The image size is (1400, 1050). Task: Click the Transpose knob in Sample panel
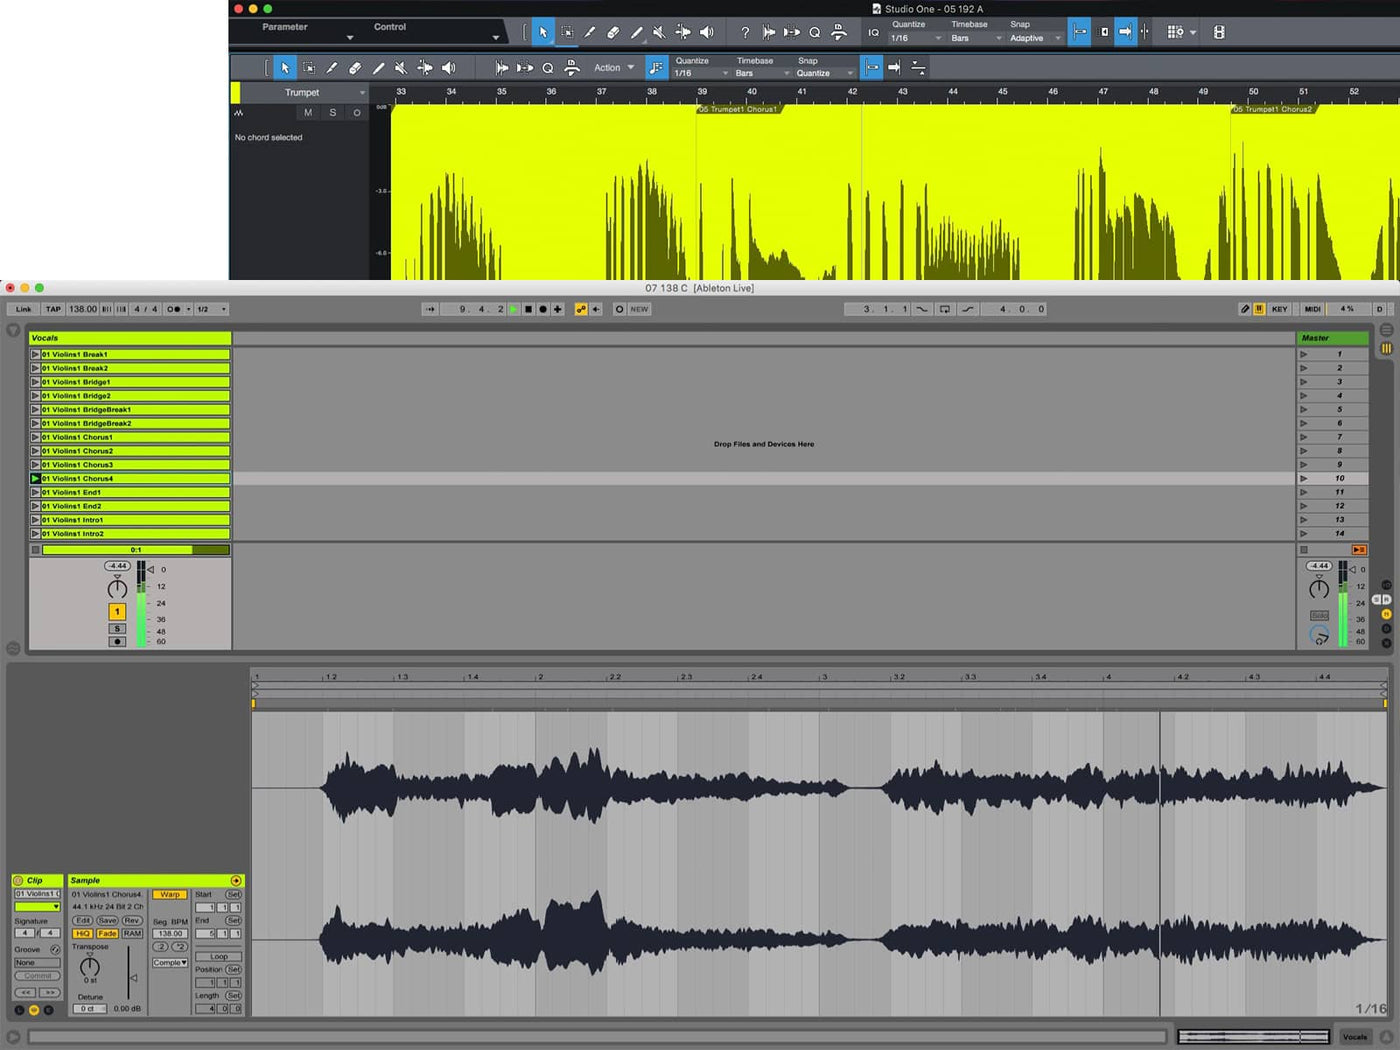pyautogui.click(x=90, y=966)
